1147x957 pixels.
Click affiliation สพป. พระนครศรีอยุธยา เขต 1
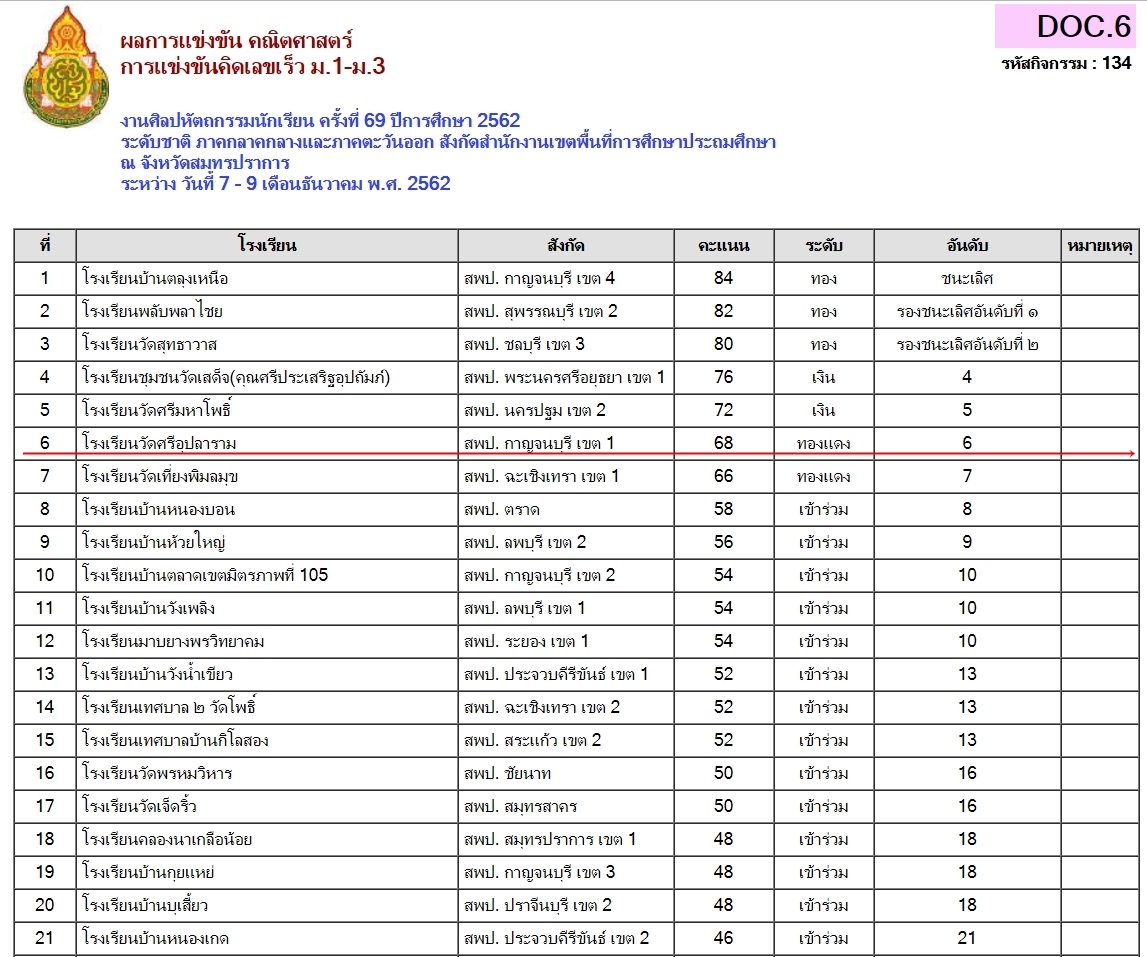point(564,378)
